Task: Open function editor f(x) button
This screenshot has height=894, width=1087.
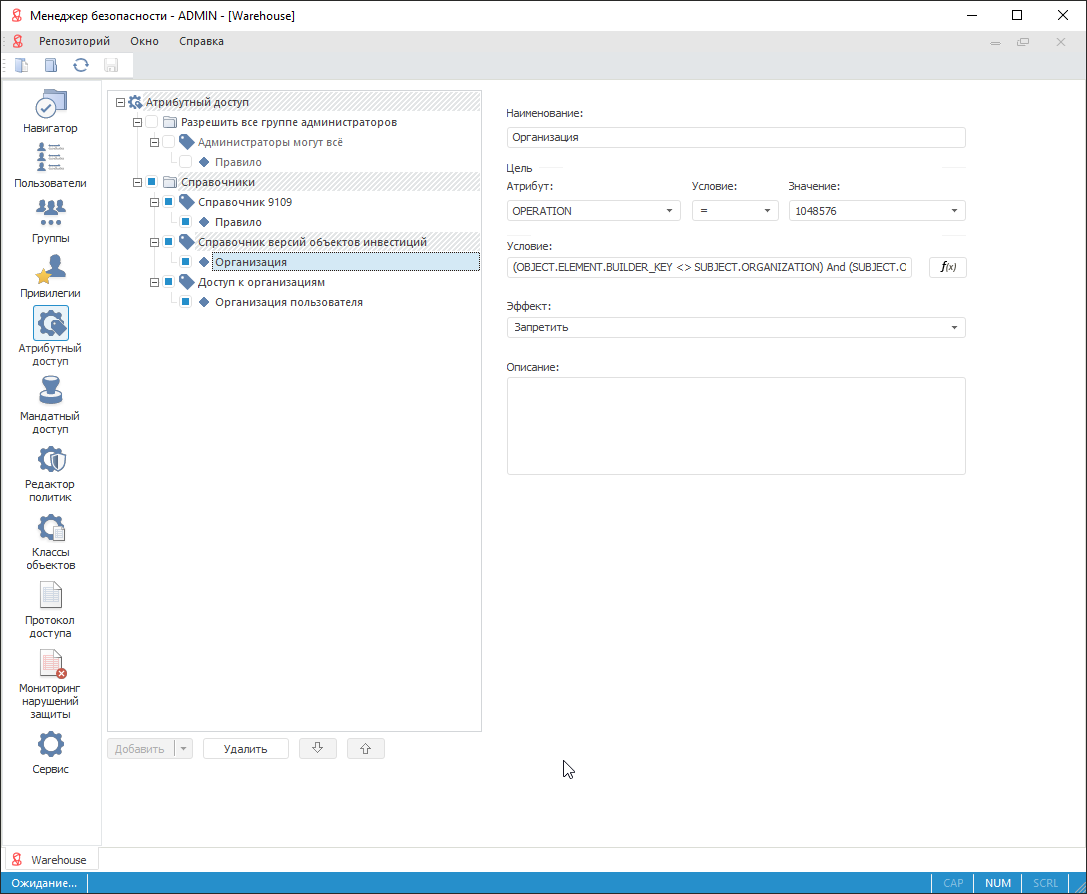Action: click(x=947, y=267)
